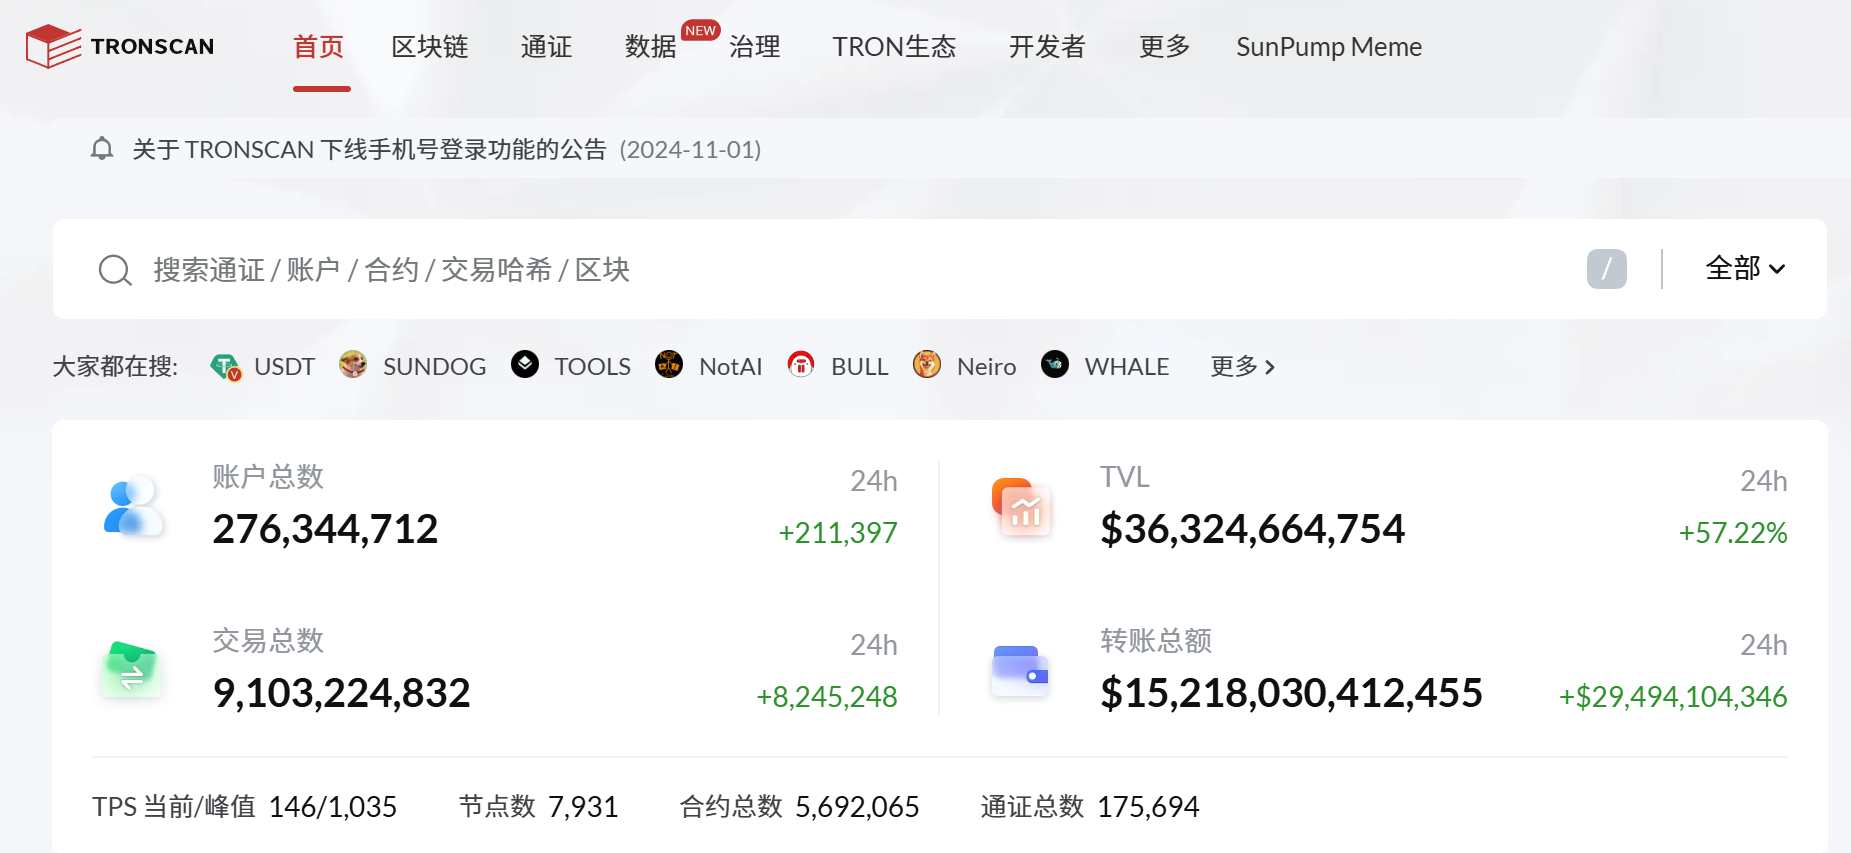Screen dimensions: 1851x853
Task: Open the 数据 menu with NEW badge
Action: 651,47
